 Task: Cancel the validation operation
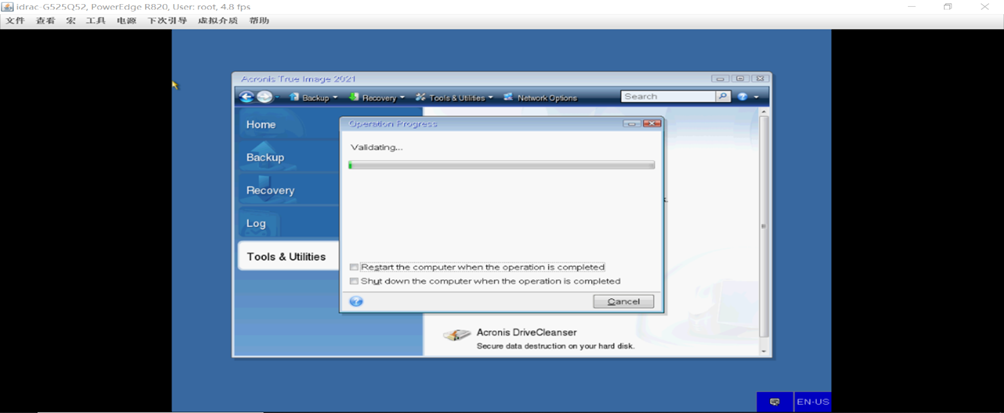(624, 302)
